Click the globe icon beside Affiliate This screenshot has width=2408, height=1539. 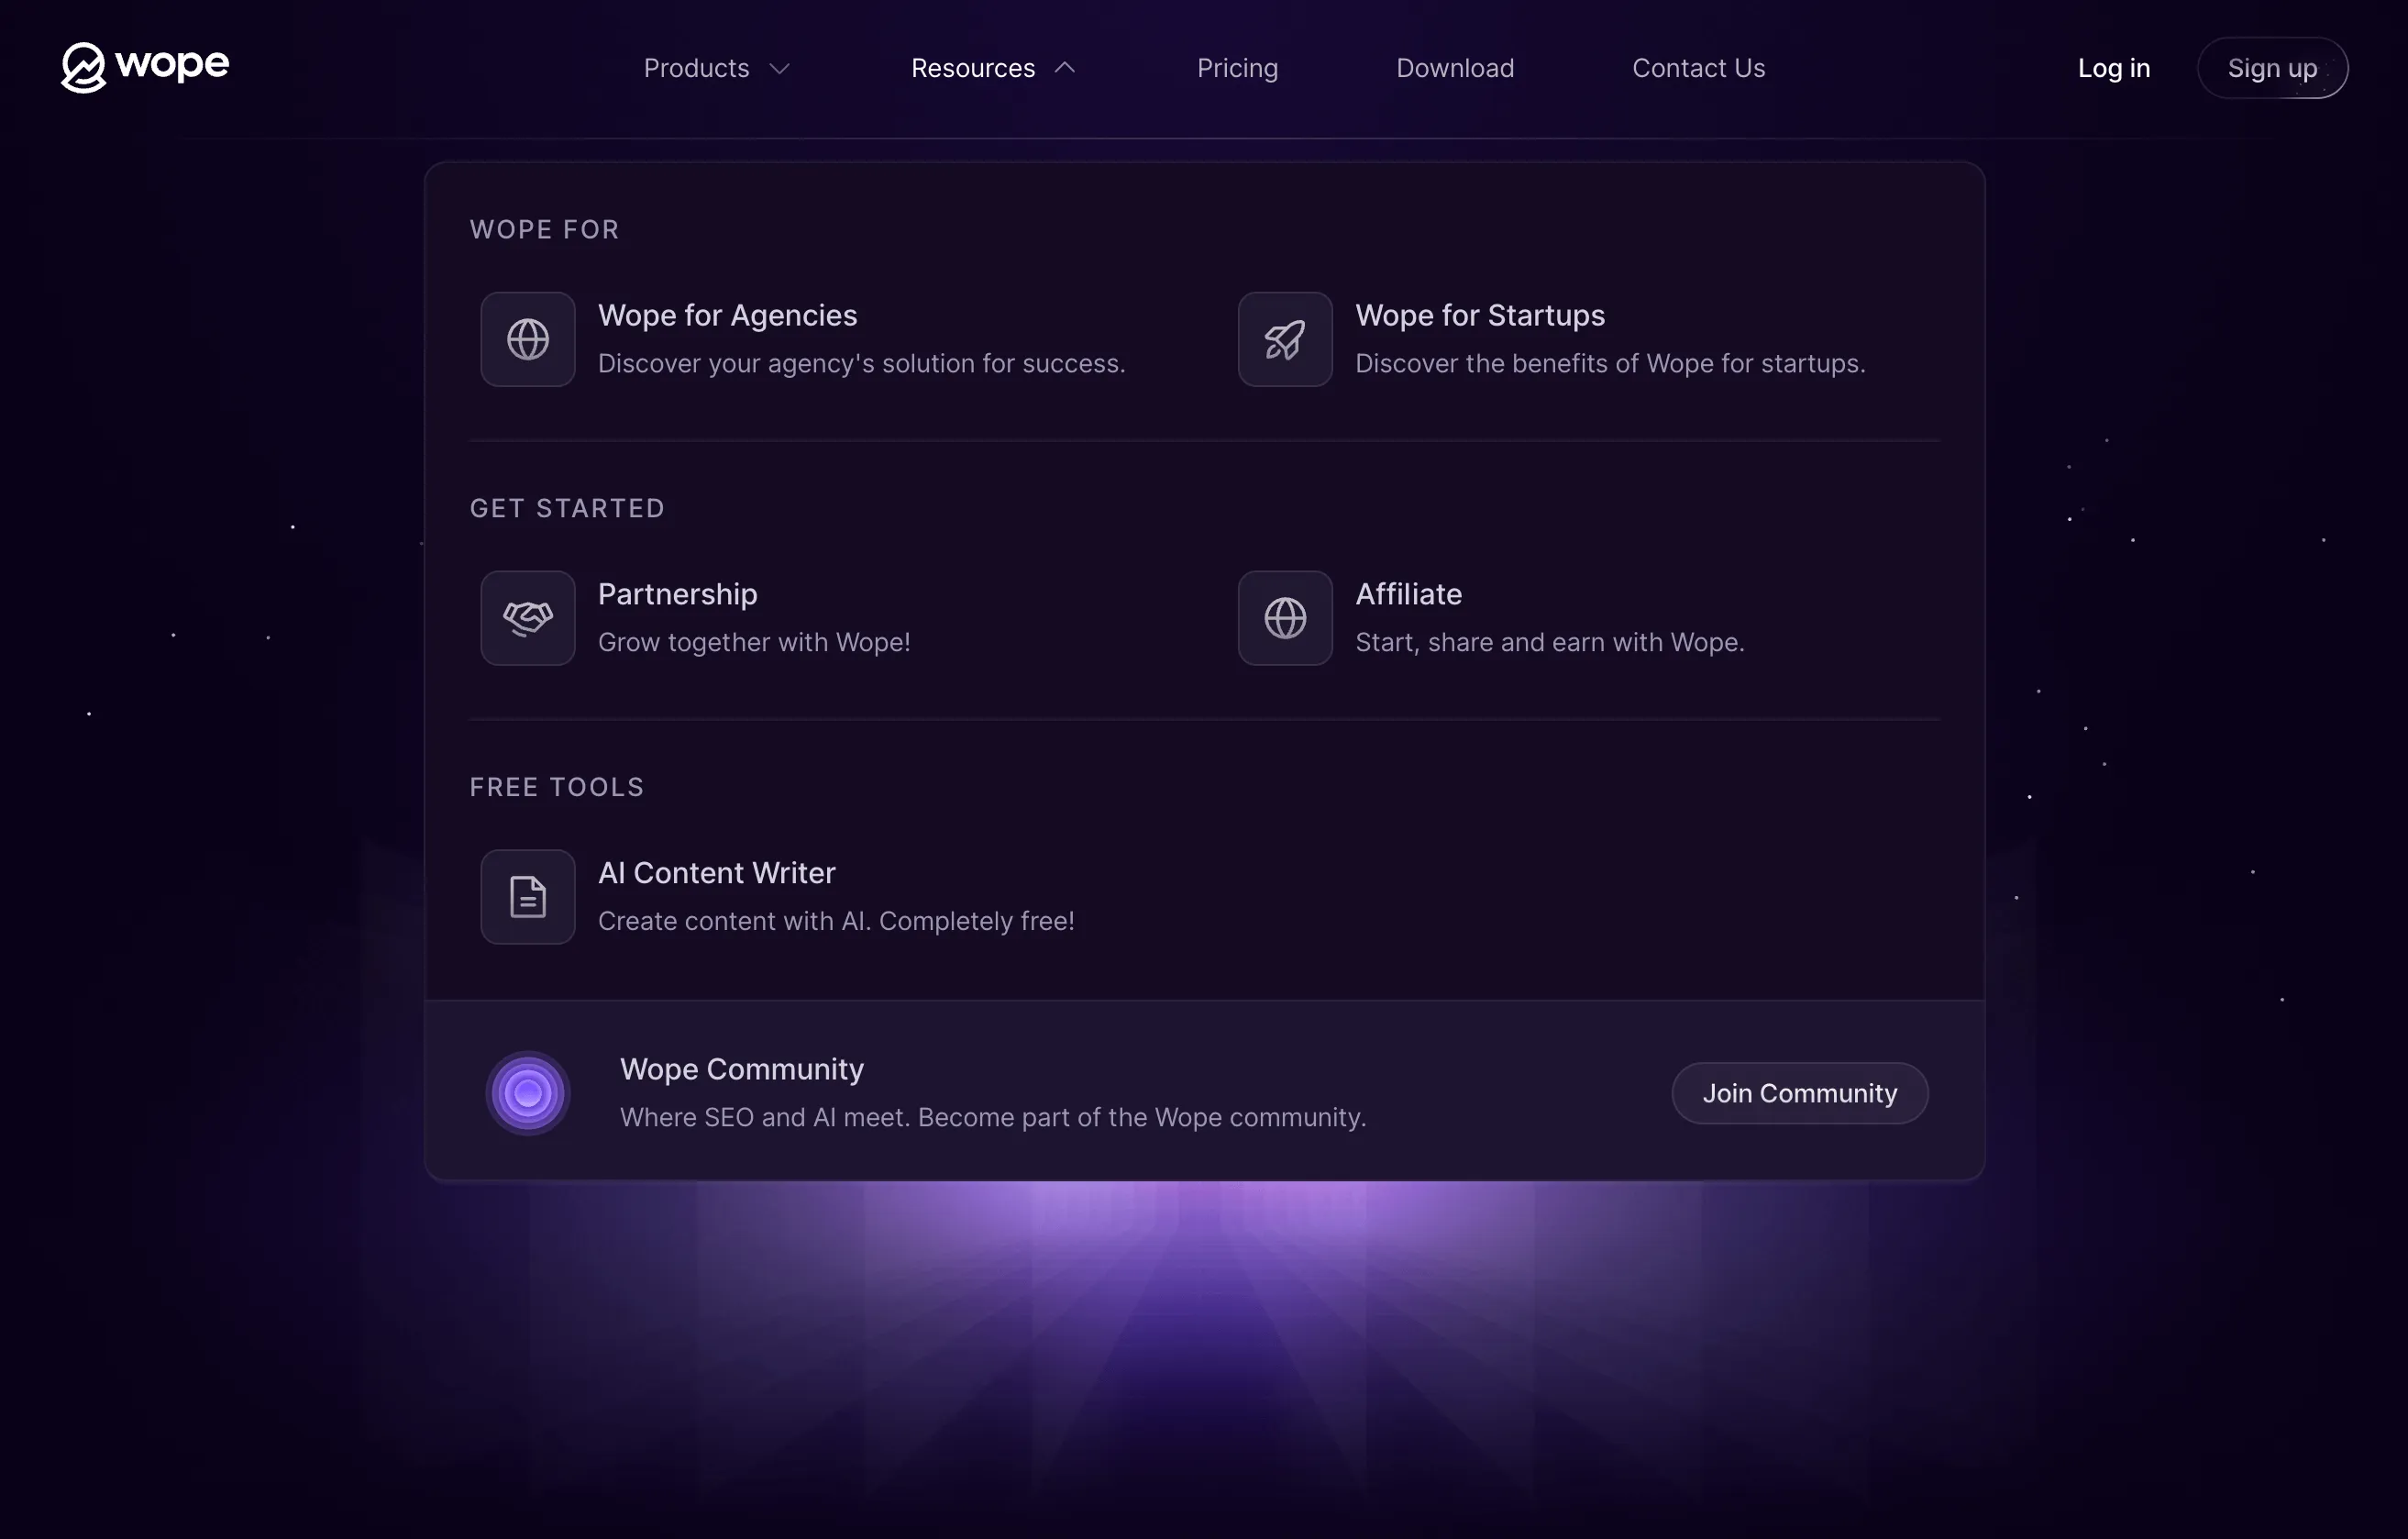(x=1284, y=618)
